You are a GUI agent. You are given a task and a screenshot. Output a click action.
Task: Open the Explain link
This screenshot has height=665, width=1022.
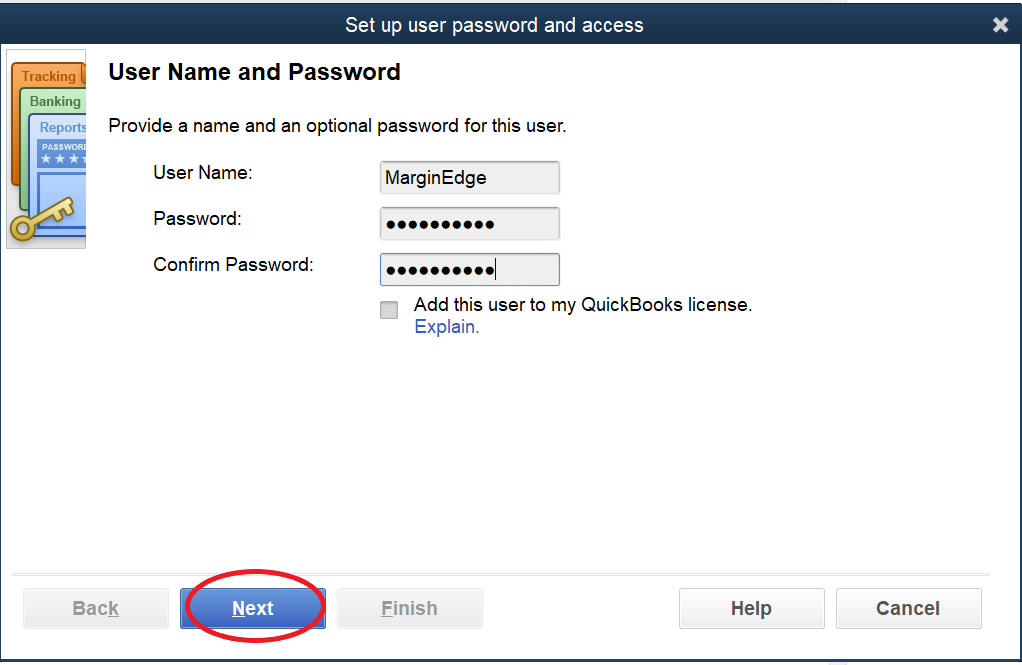pos(446,327)
